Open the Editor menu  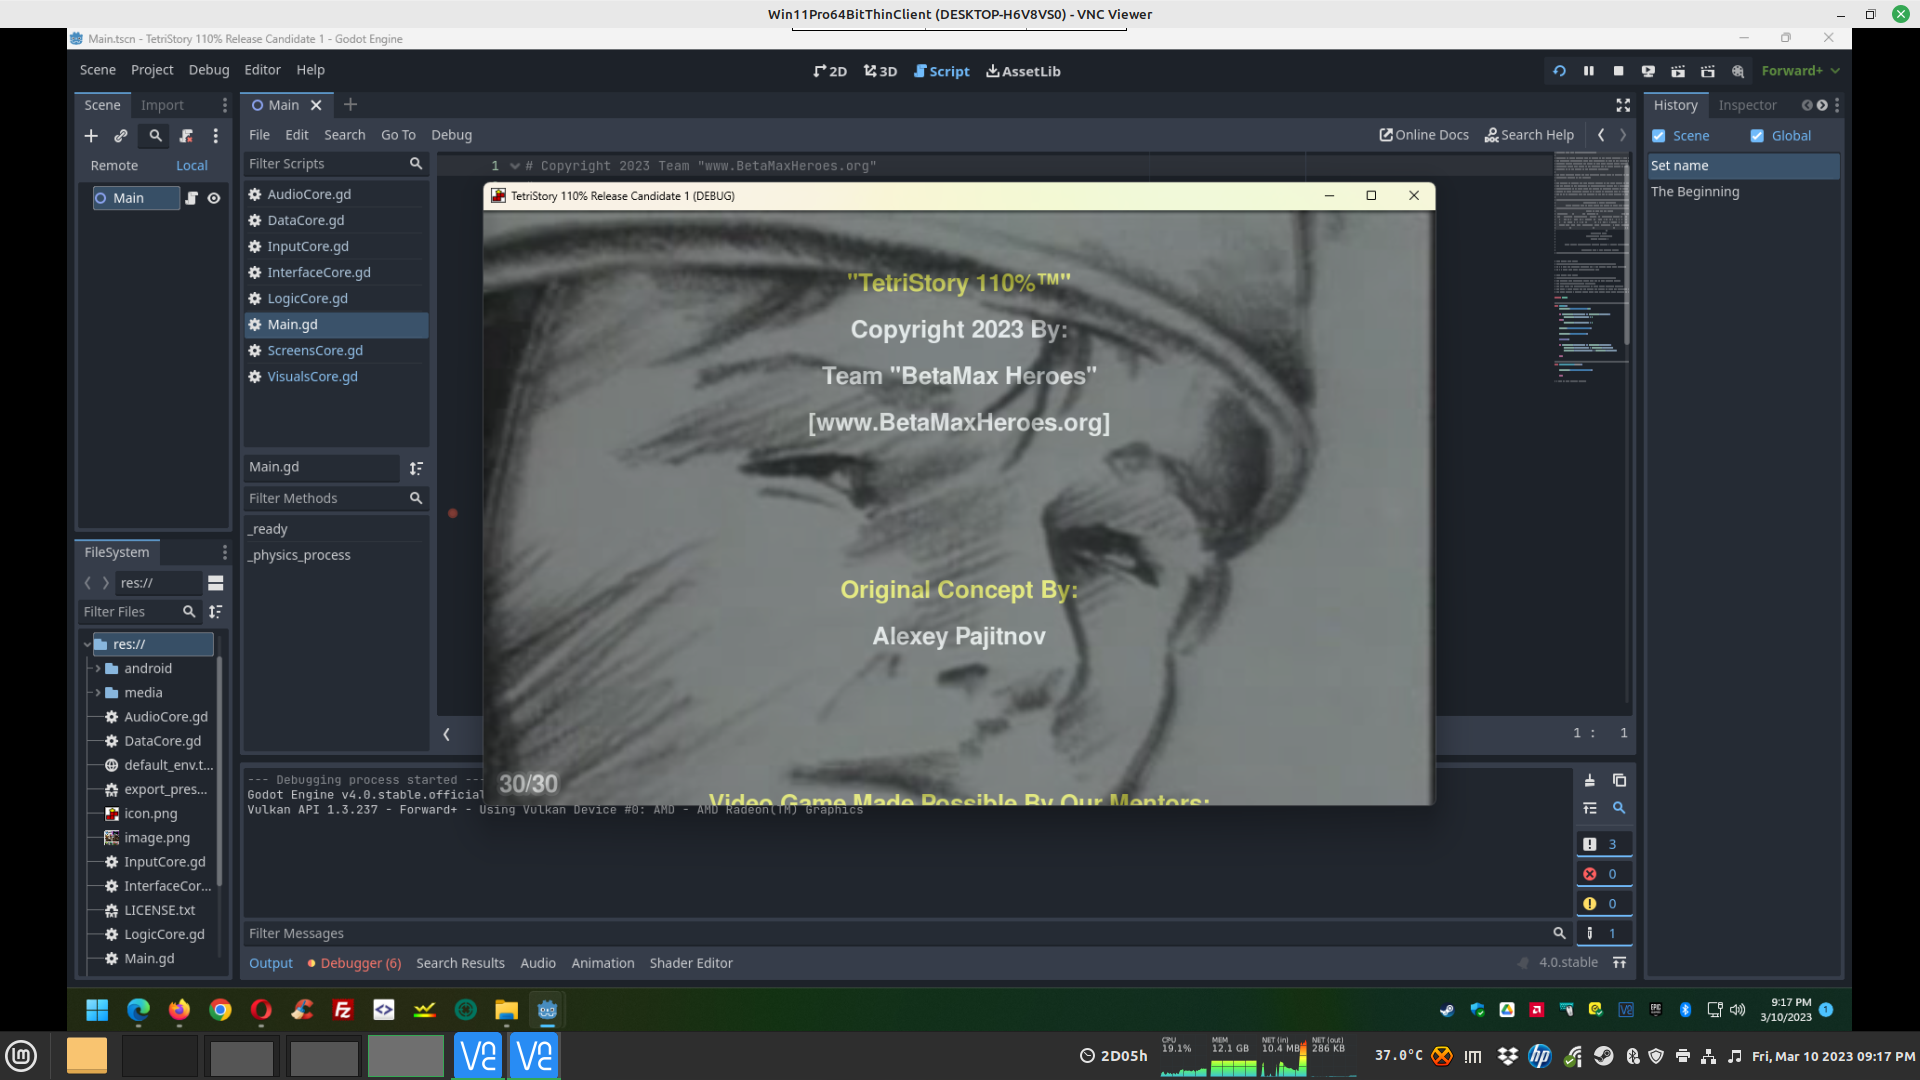pos(262,70)
